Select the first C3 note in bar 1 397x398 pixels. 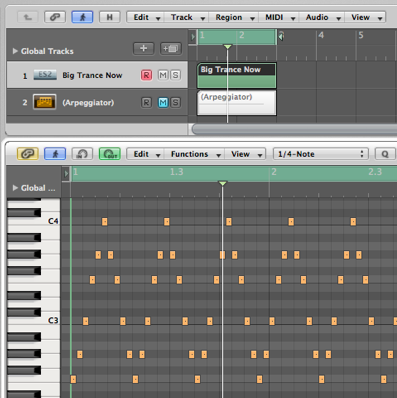[86, 321]
